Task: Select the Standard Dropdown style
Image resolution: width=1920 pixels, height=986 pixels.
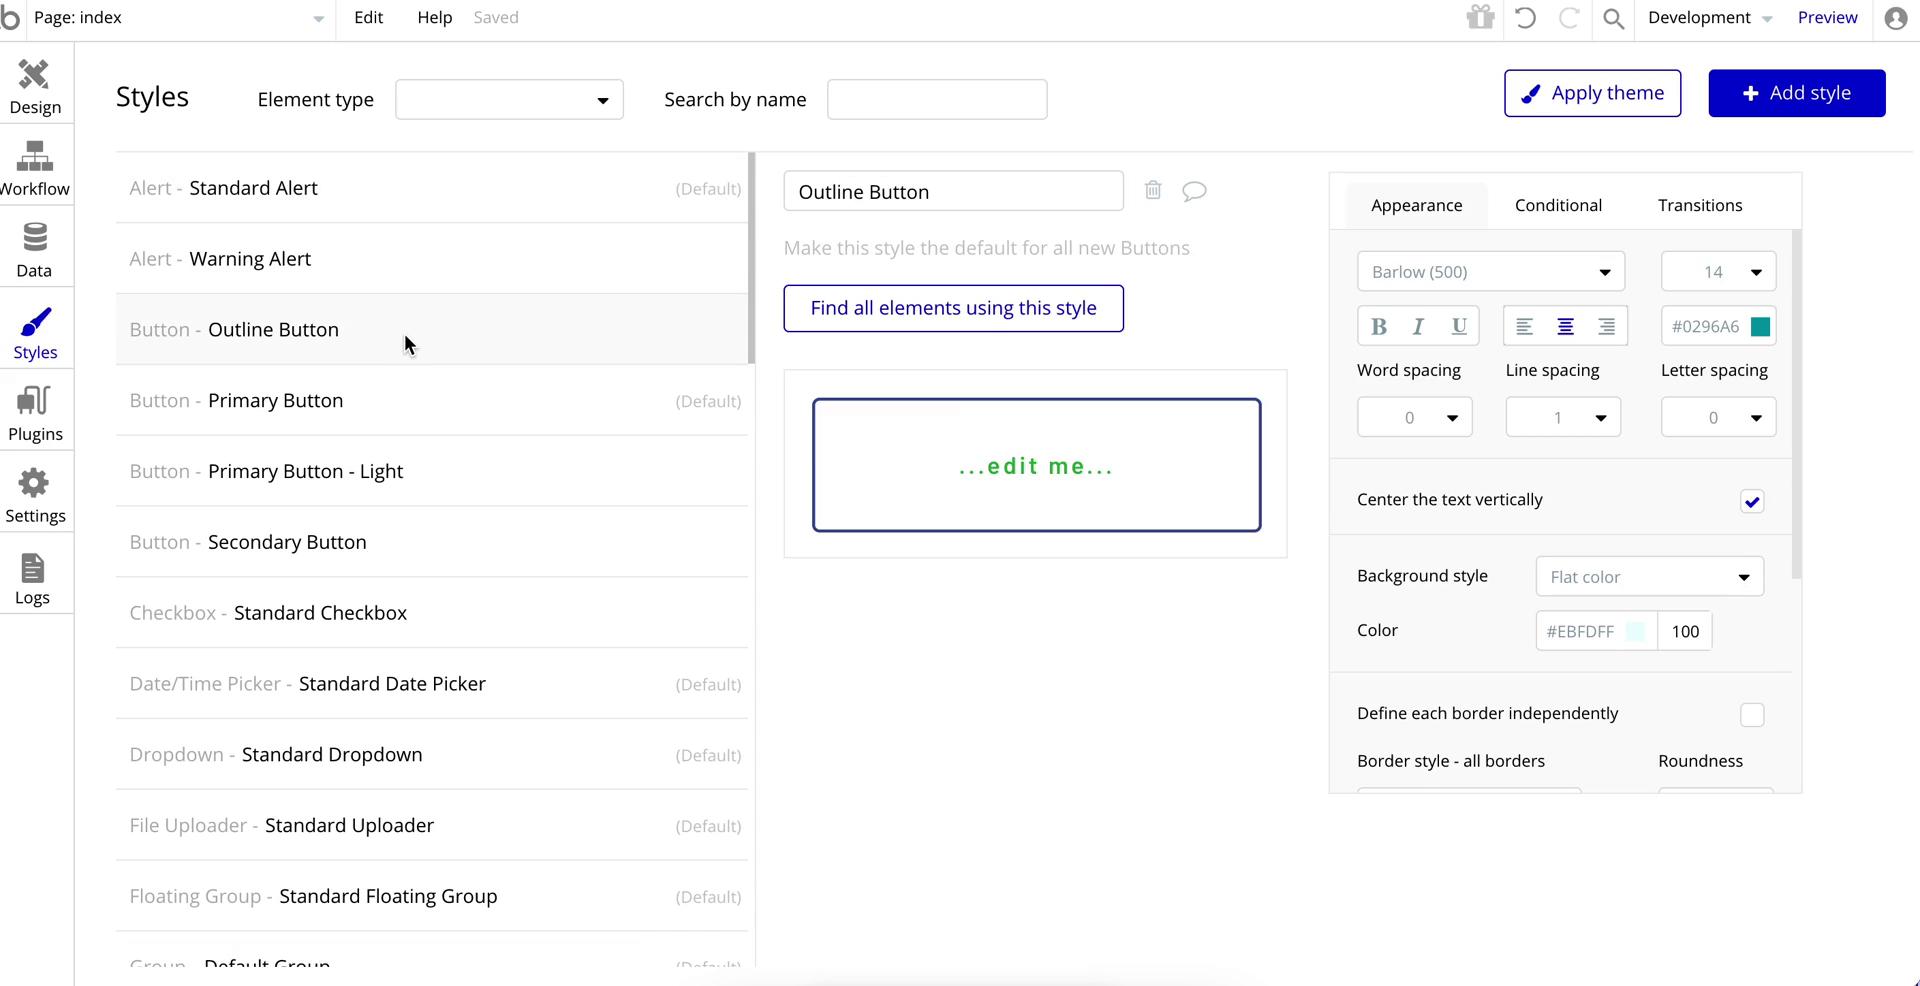Action: point(432,755)
